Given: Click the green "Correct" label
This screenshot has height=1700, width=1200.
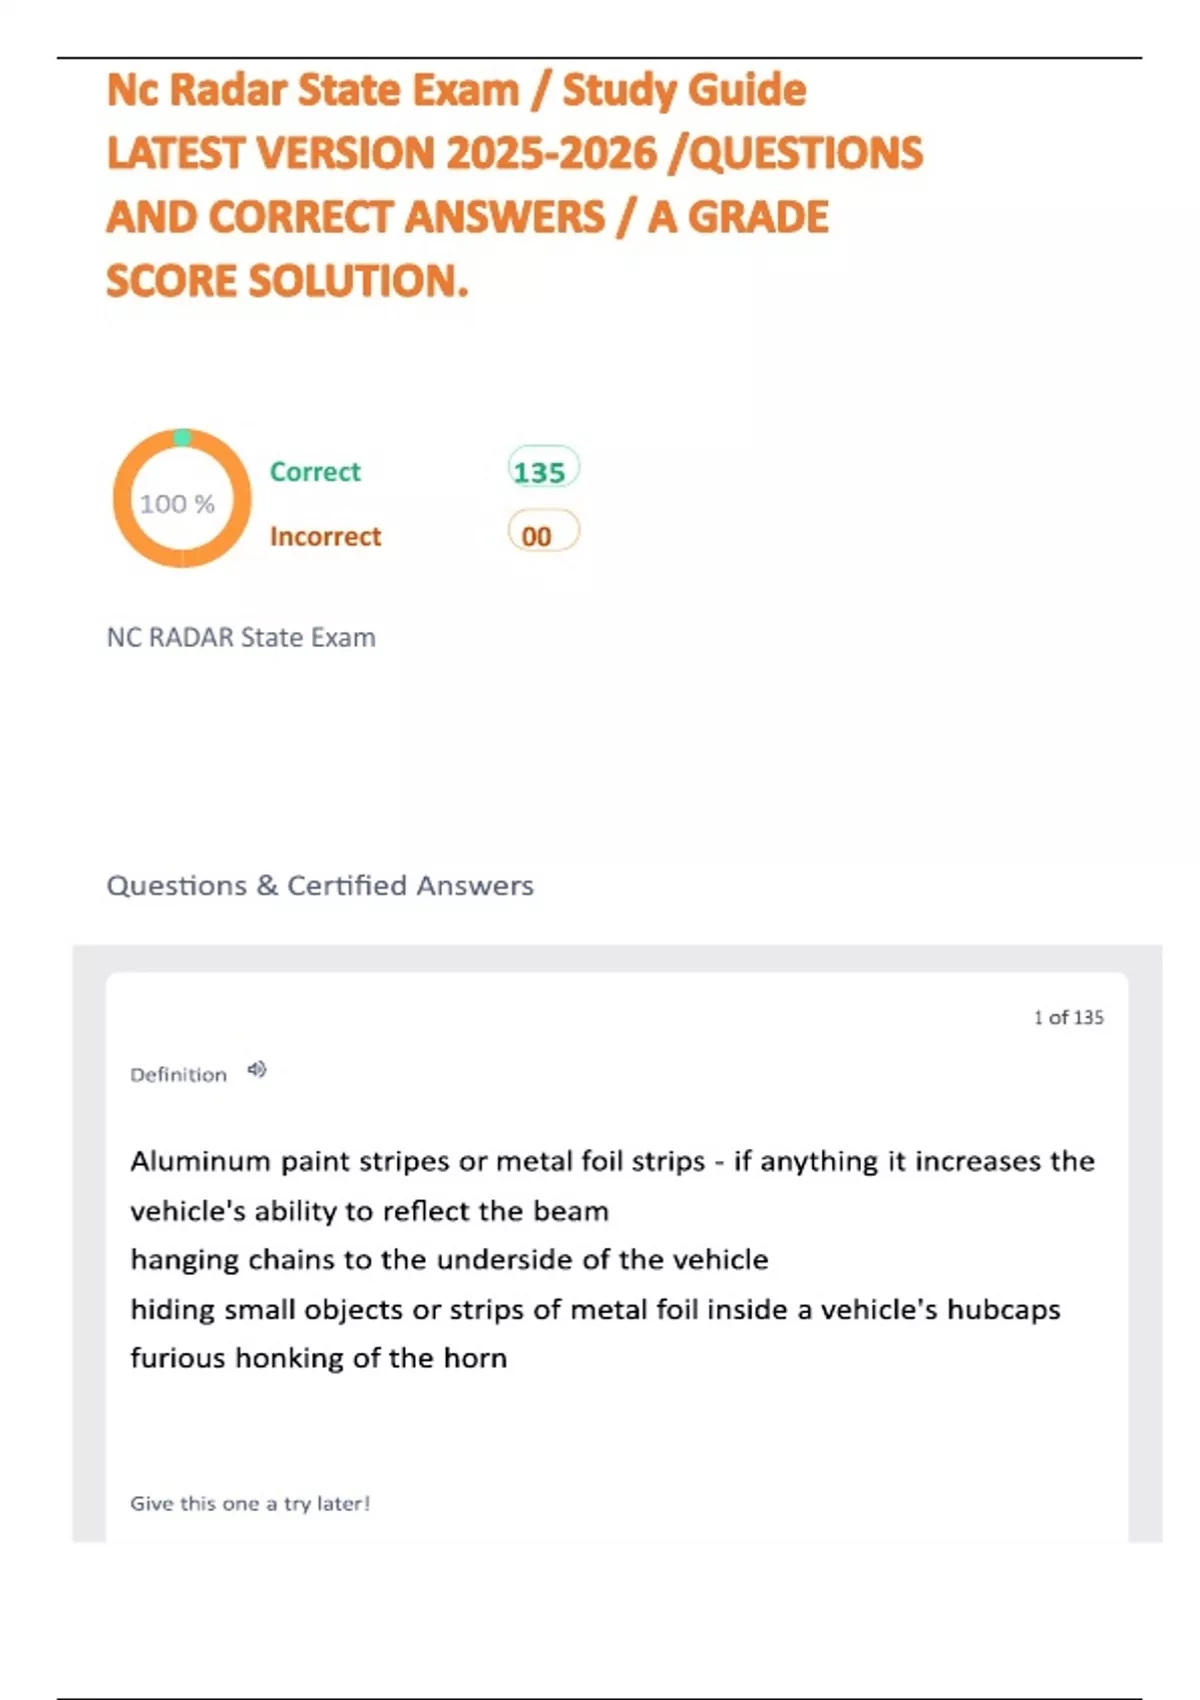Looking at the screenshot, I should [x=315, y=471].
